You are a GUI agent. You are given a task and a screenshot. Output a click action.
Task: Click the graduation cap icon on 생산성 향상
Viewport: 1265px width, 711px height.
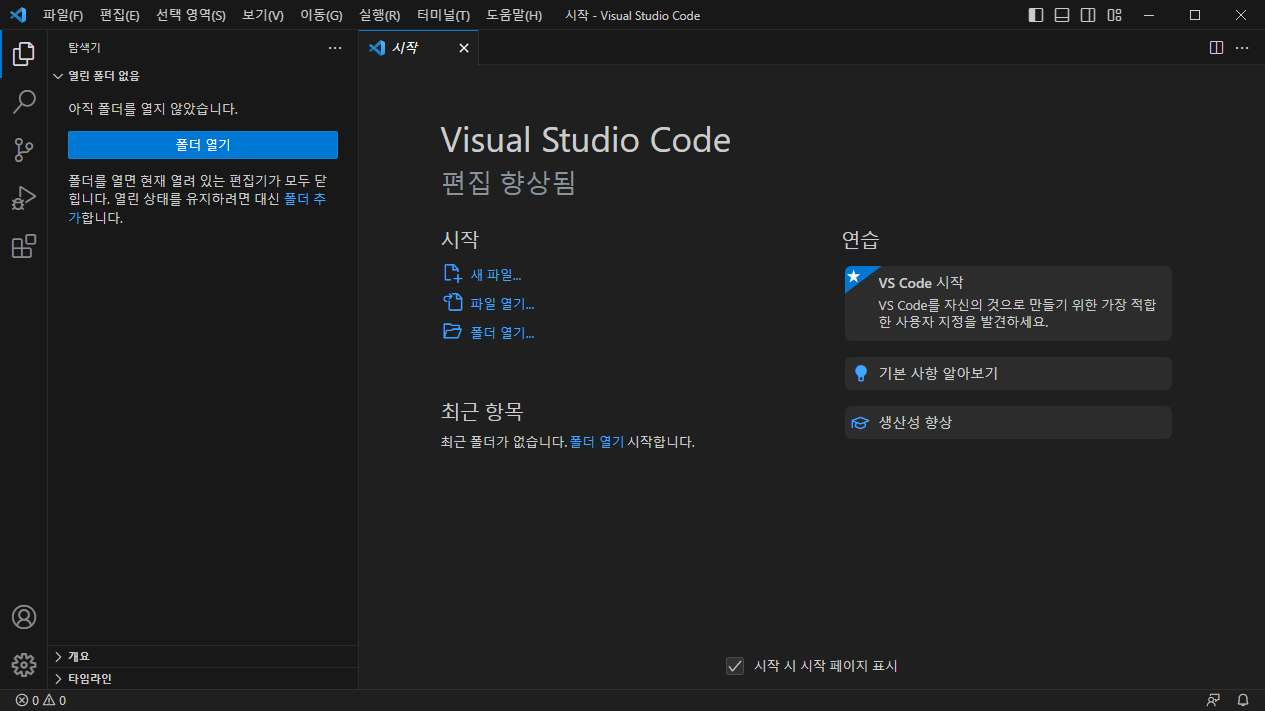click(x=860, y=423)
